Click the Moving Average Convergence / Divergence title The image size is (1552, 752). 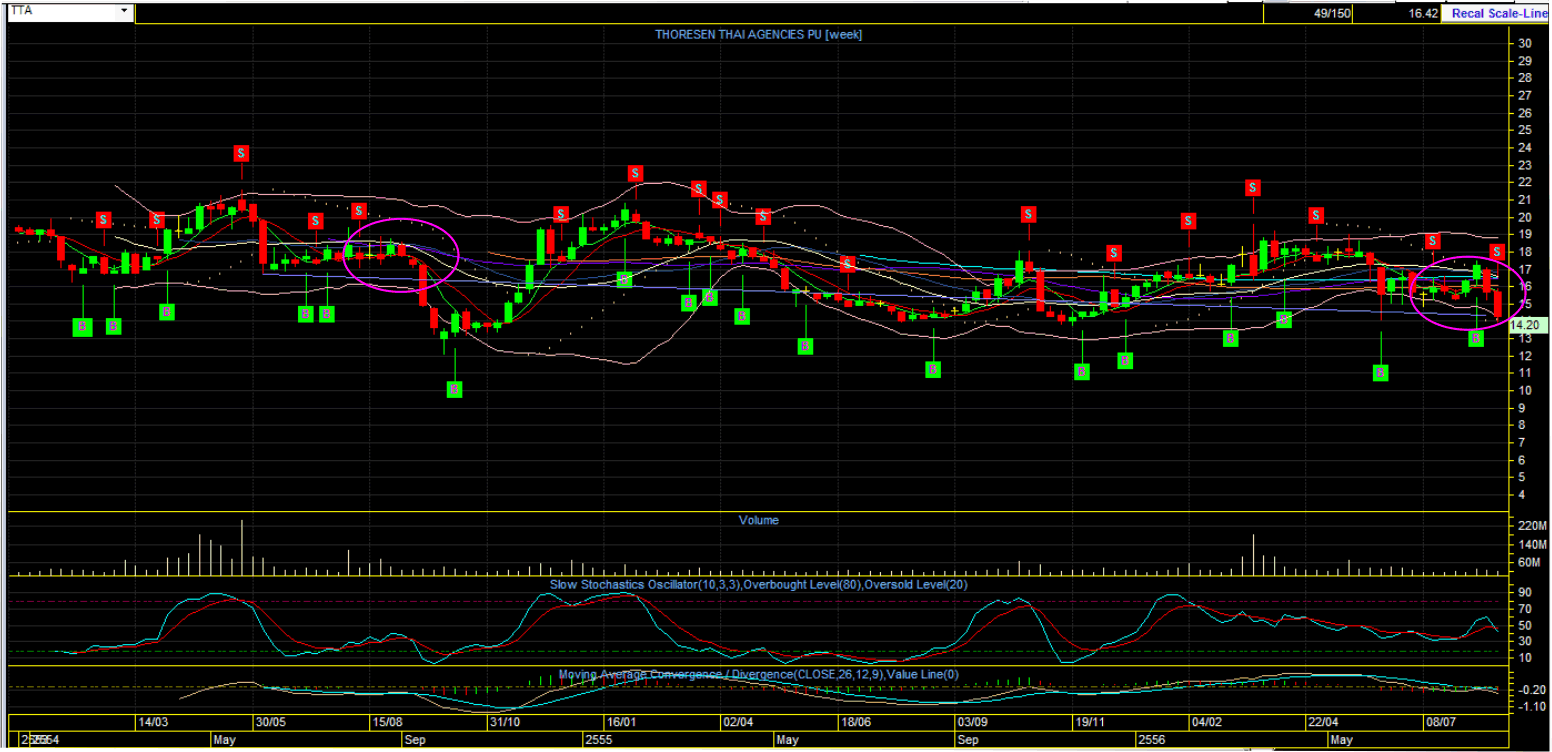pyautogui.click(x=758, y=674)
